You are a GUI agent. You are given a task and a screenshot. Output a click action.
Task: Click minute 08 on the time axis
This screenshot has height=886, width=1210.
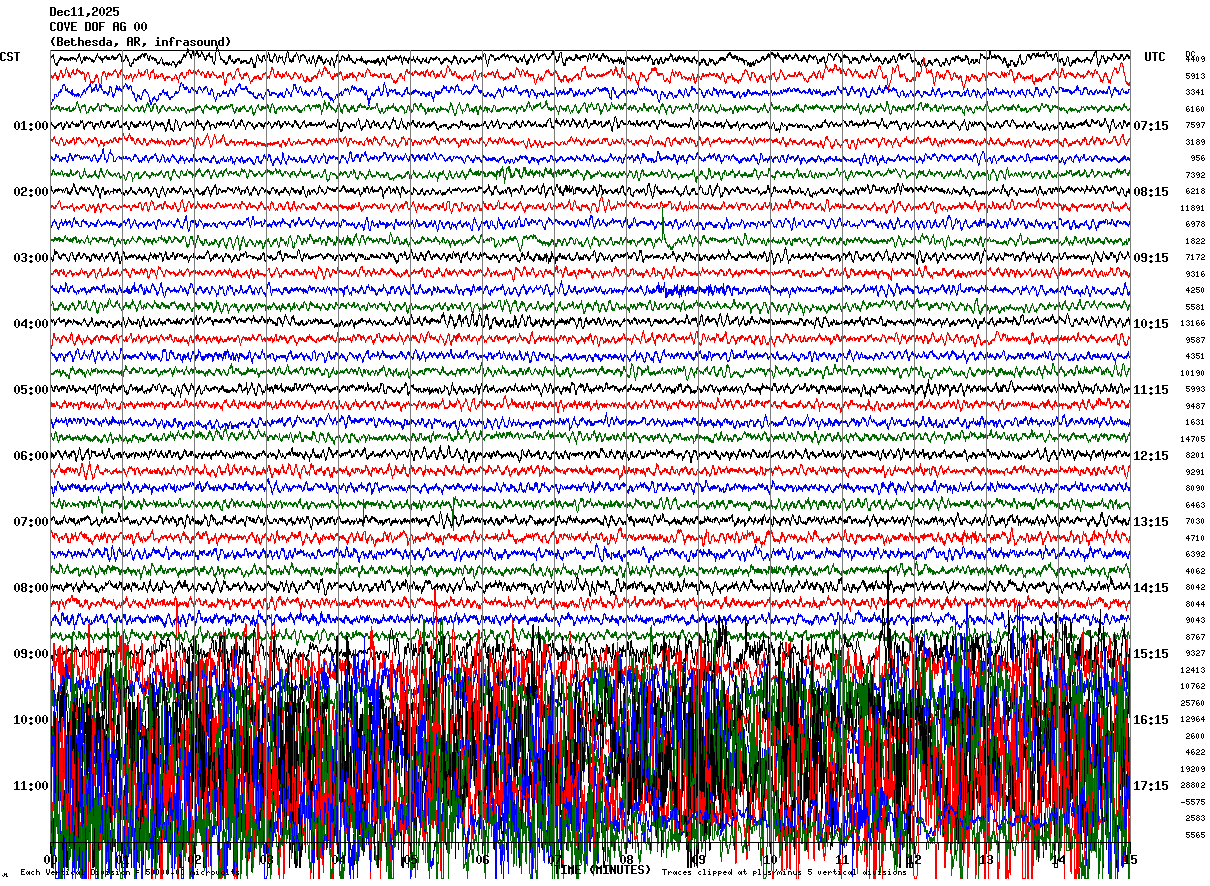point(627,859)
